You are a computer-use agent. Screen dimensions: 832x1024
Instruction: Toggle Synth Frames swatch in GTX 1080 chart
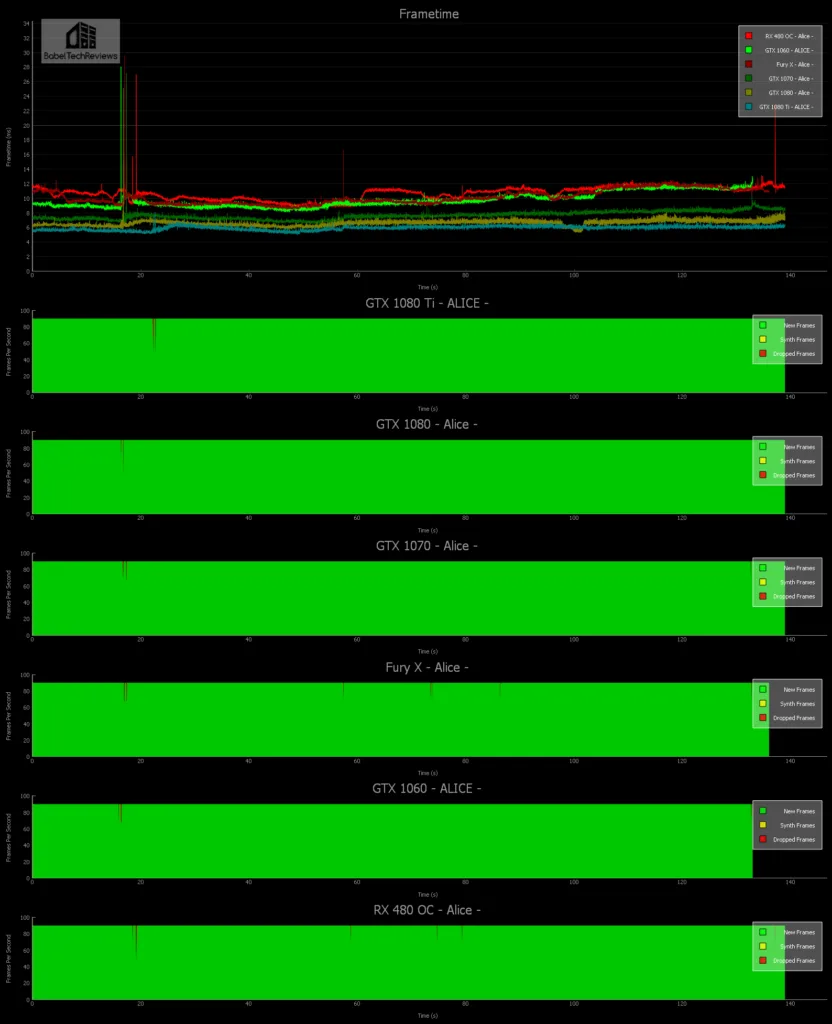763,461
